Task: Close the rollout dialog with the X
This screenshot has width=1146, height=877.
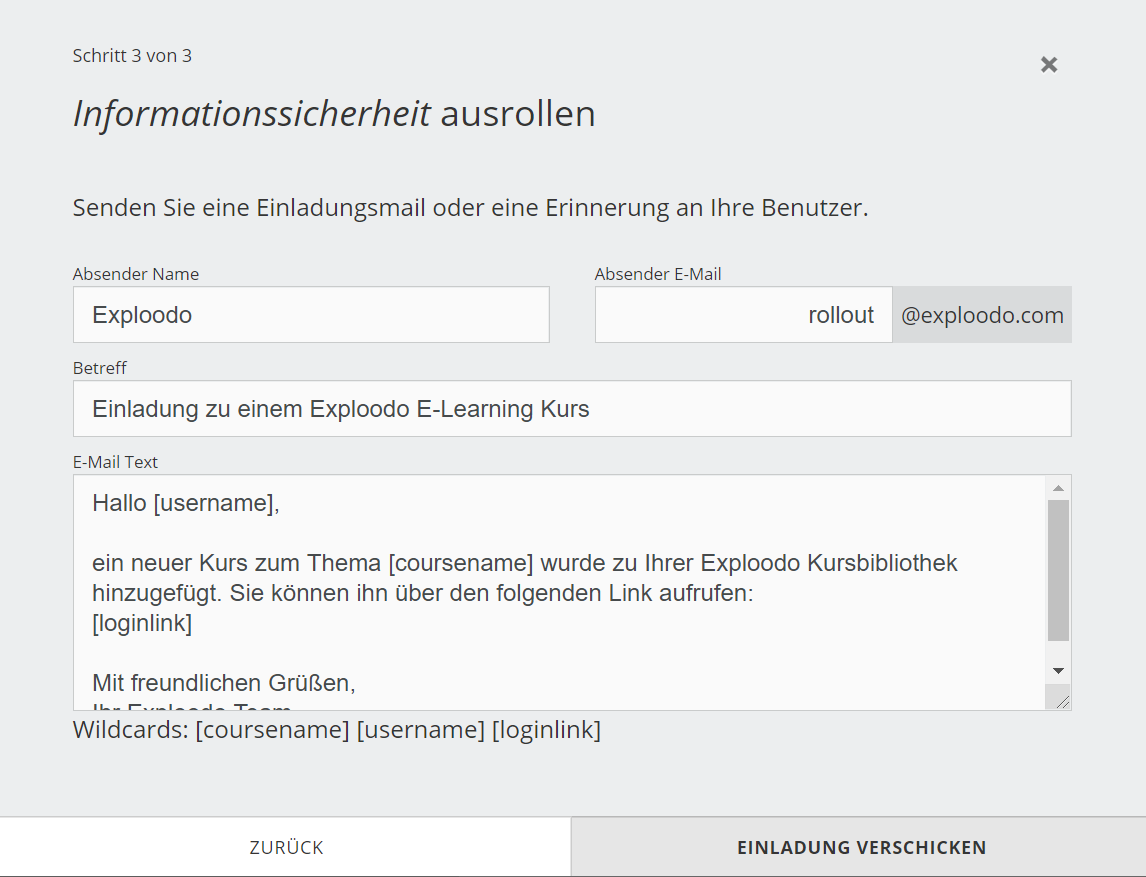Action: 1048,65
